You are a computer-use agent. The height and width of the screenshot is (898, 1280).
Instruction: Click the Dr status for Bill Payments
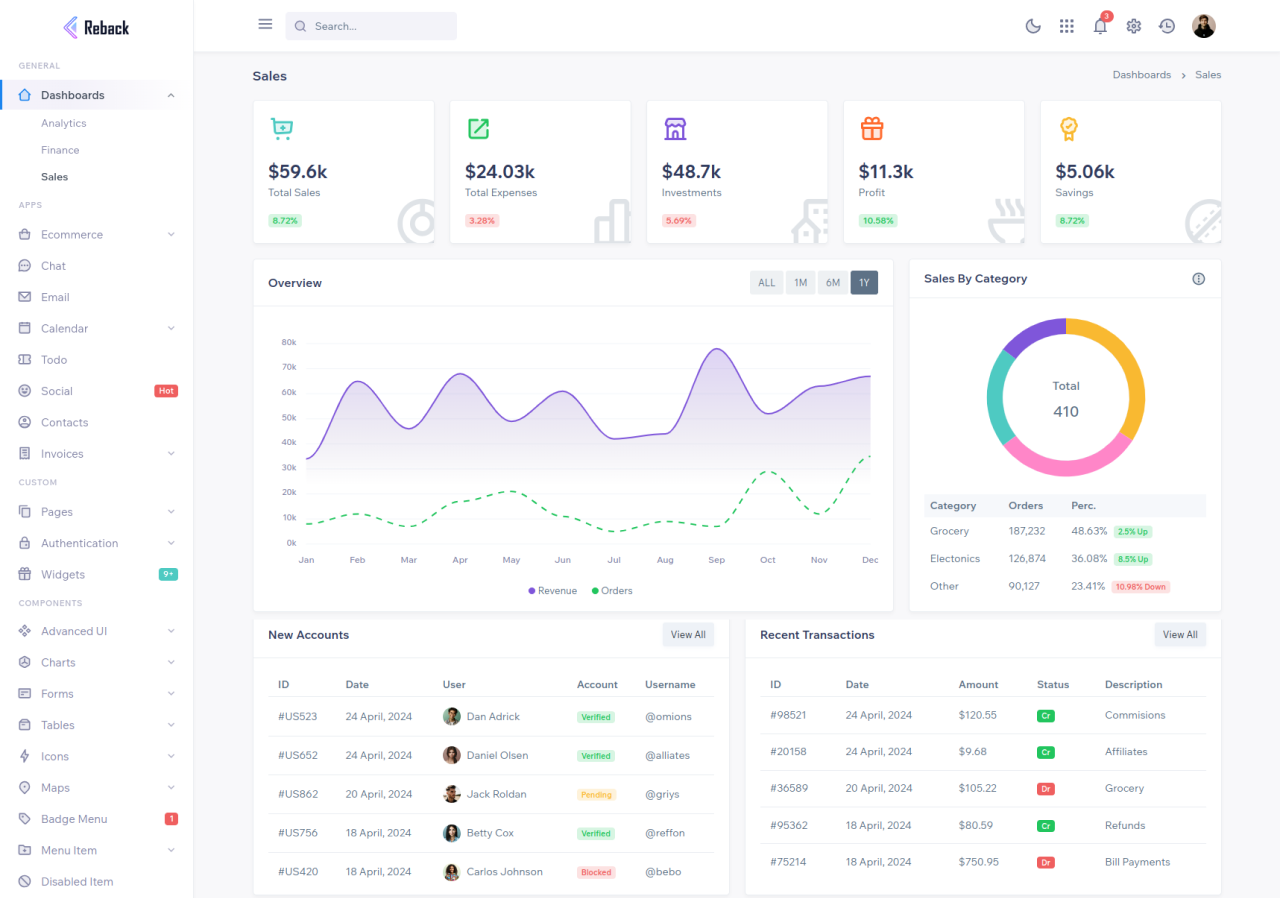1046,862
